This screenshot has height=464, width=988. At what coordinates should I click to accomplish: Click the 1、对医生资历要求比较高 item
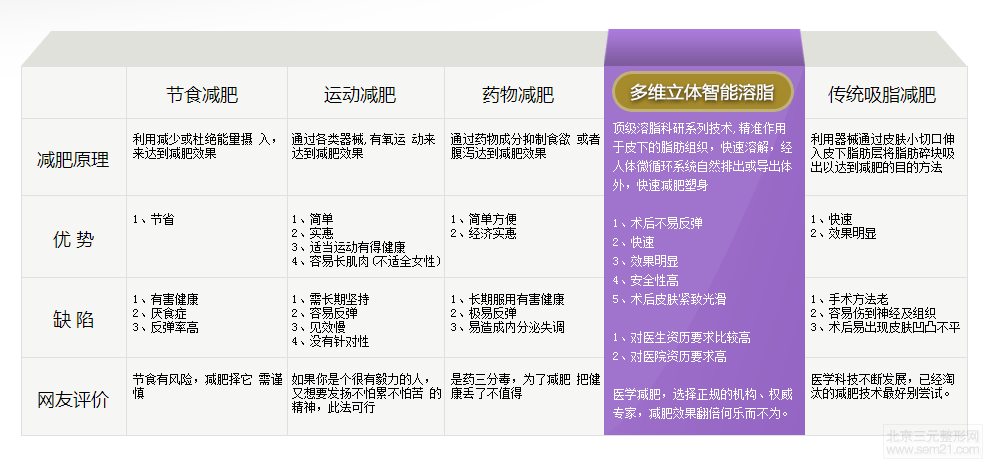point(681,337)
